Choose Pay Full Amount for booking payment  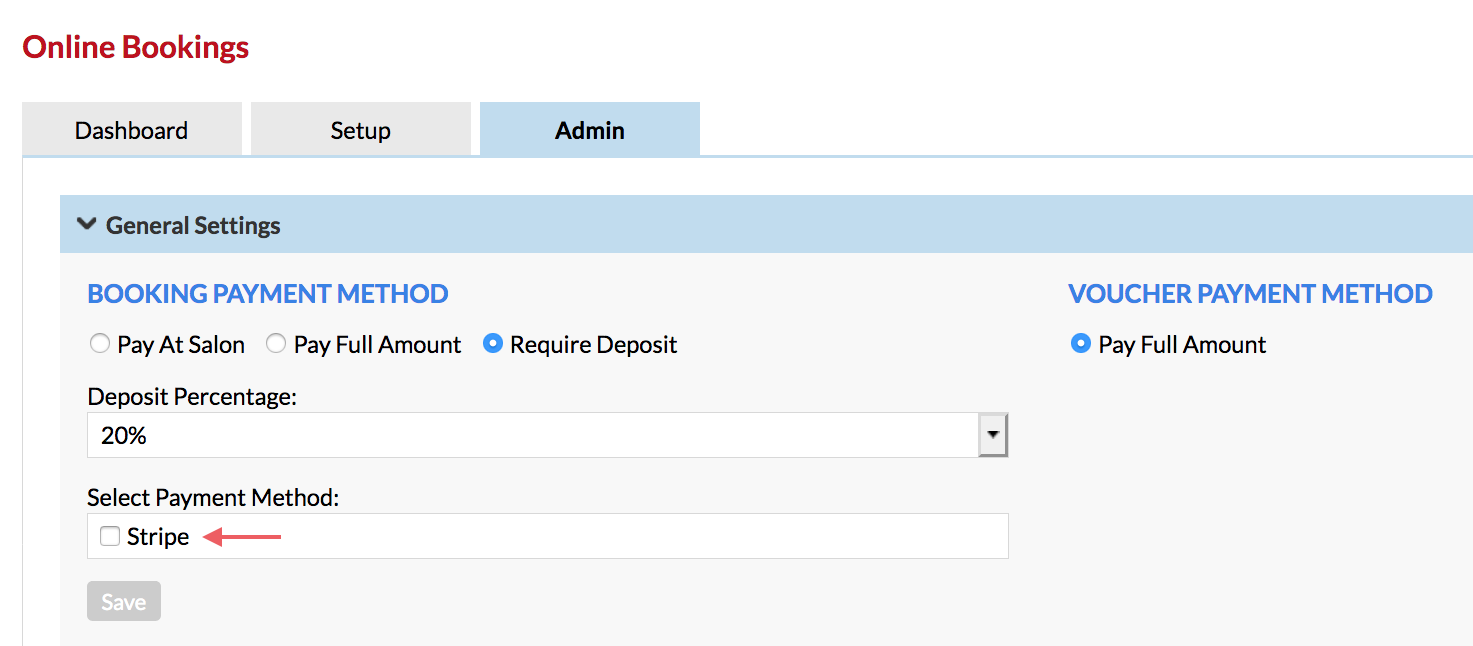pos(276,344)
